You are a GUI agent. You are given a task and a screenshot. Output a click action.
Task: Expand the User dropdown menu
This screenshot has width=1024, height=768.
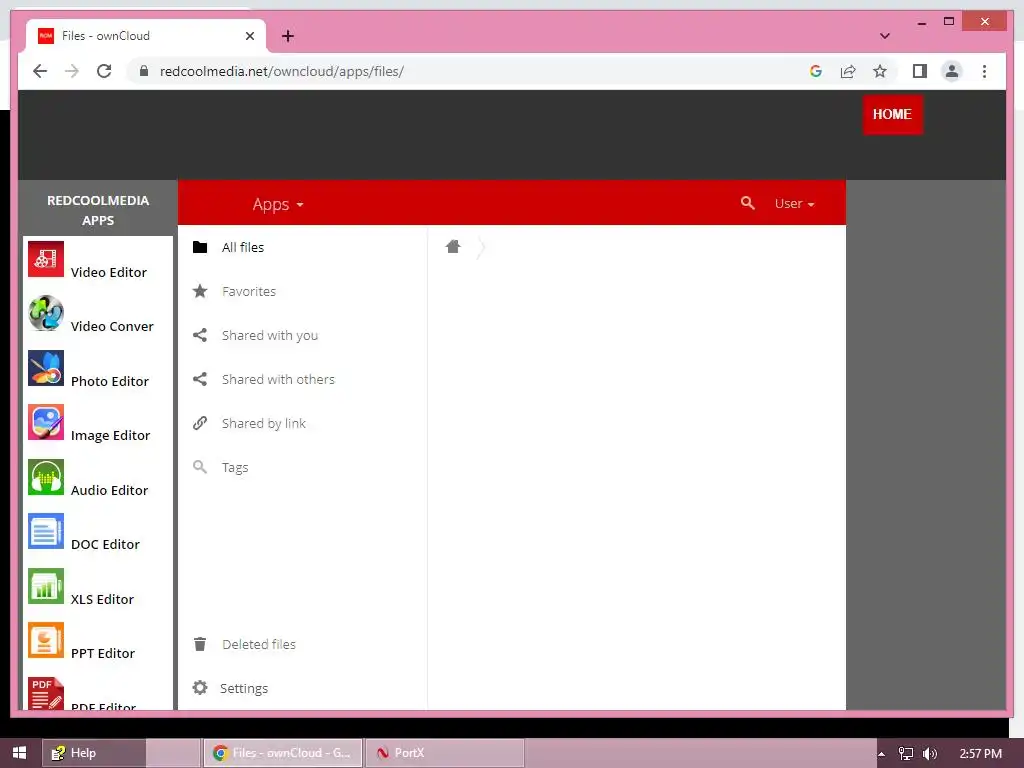794,204
